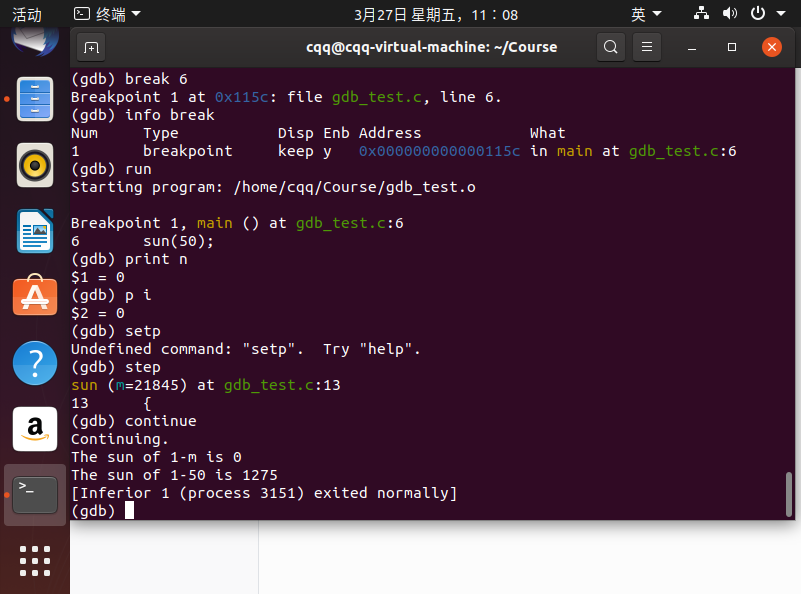Open the clock and calendar panel
This screenshot has height=594, width=801.
[436, 14]
